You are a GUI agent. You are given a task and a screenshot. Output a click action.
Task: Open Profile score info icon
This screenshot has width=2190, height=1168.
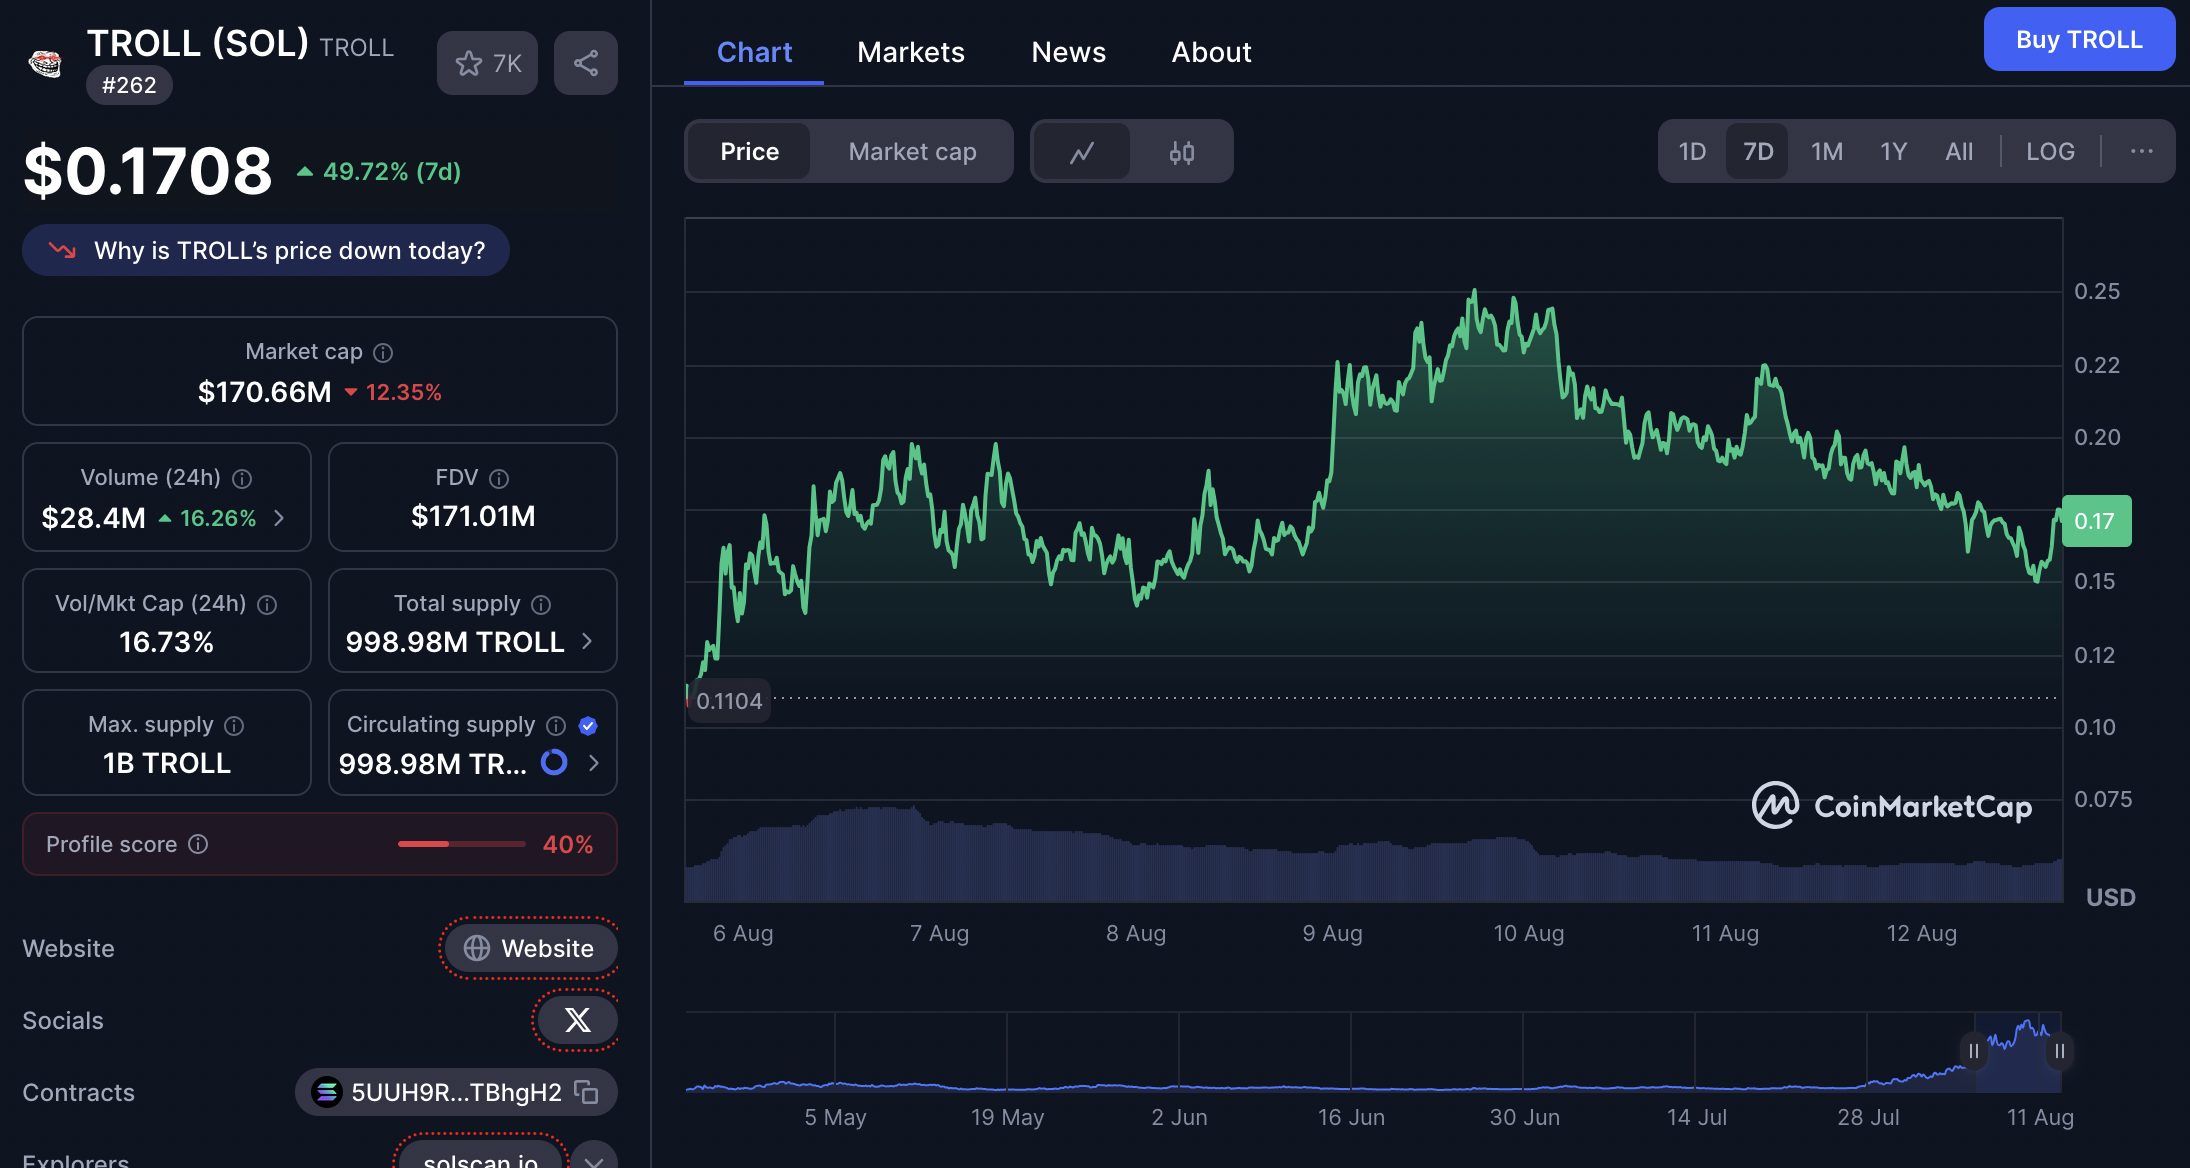(198, 844)
